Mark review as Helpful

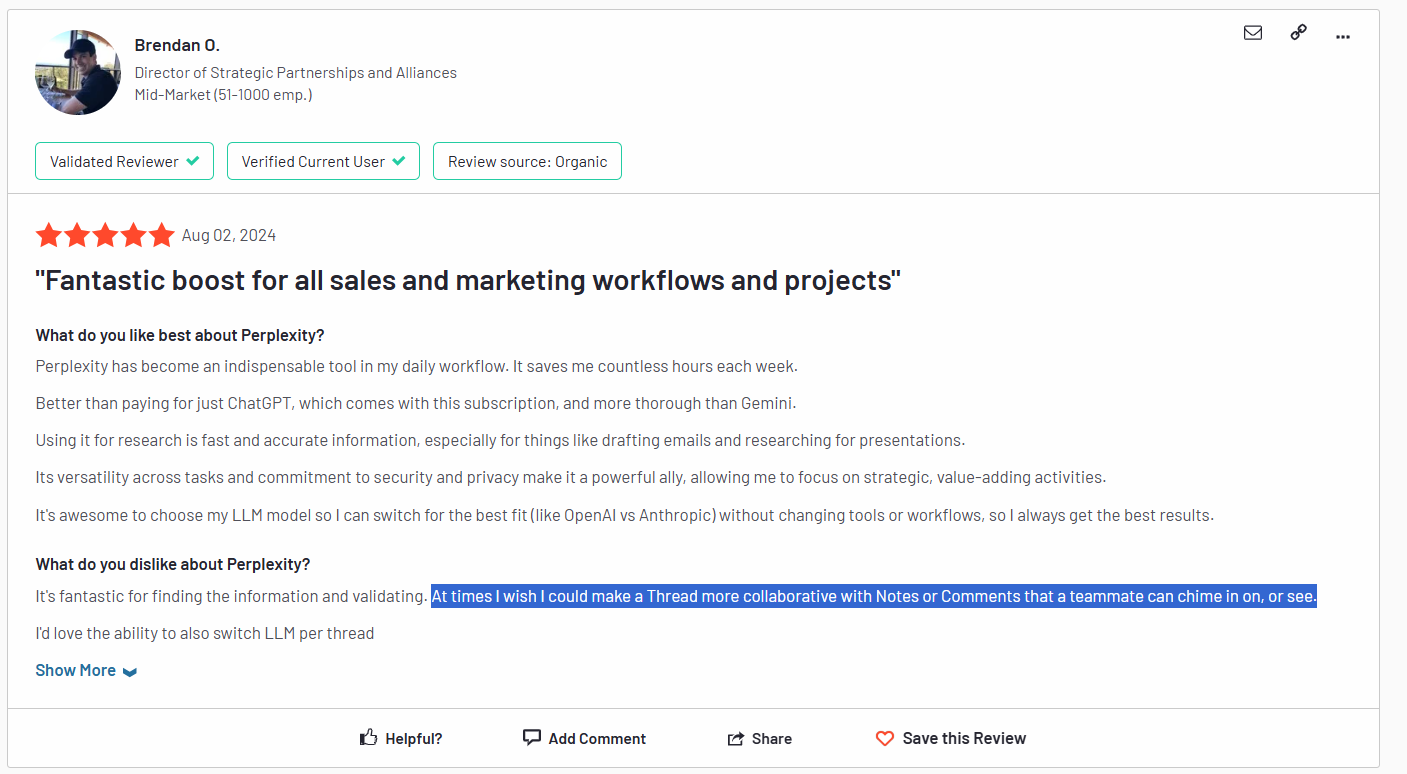tap(401, 738)
